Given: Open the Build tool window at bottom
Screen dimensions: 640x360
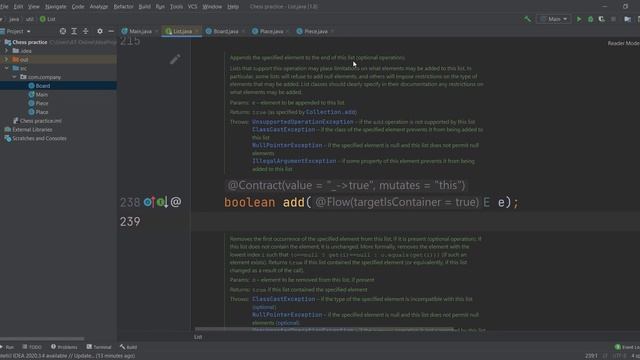Looking at the screenshot, I should tap(129, 347).
